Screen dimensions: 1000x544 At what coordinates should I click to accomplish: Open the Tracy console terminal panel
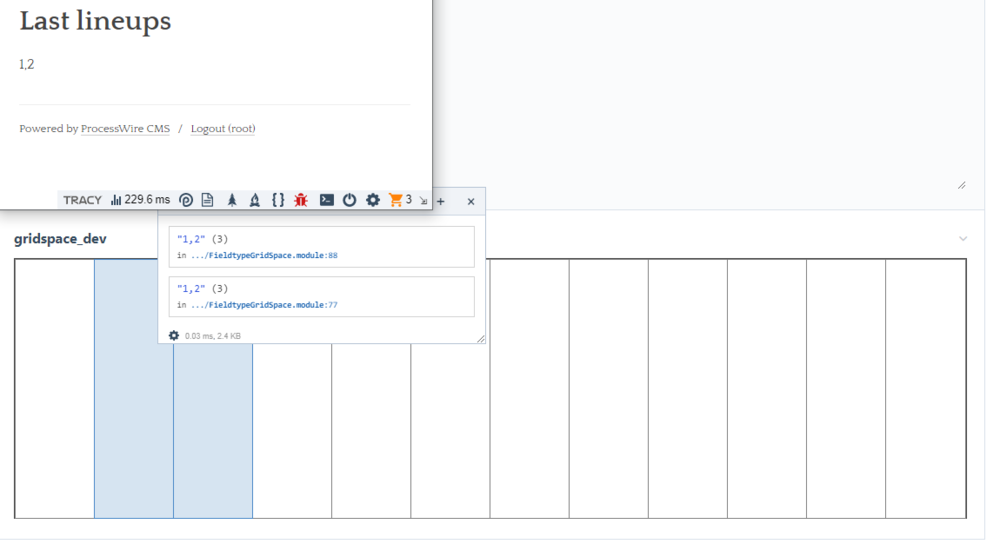point(326,200)
